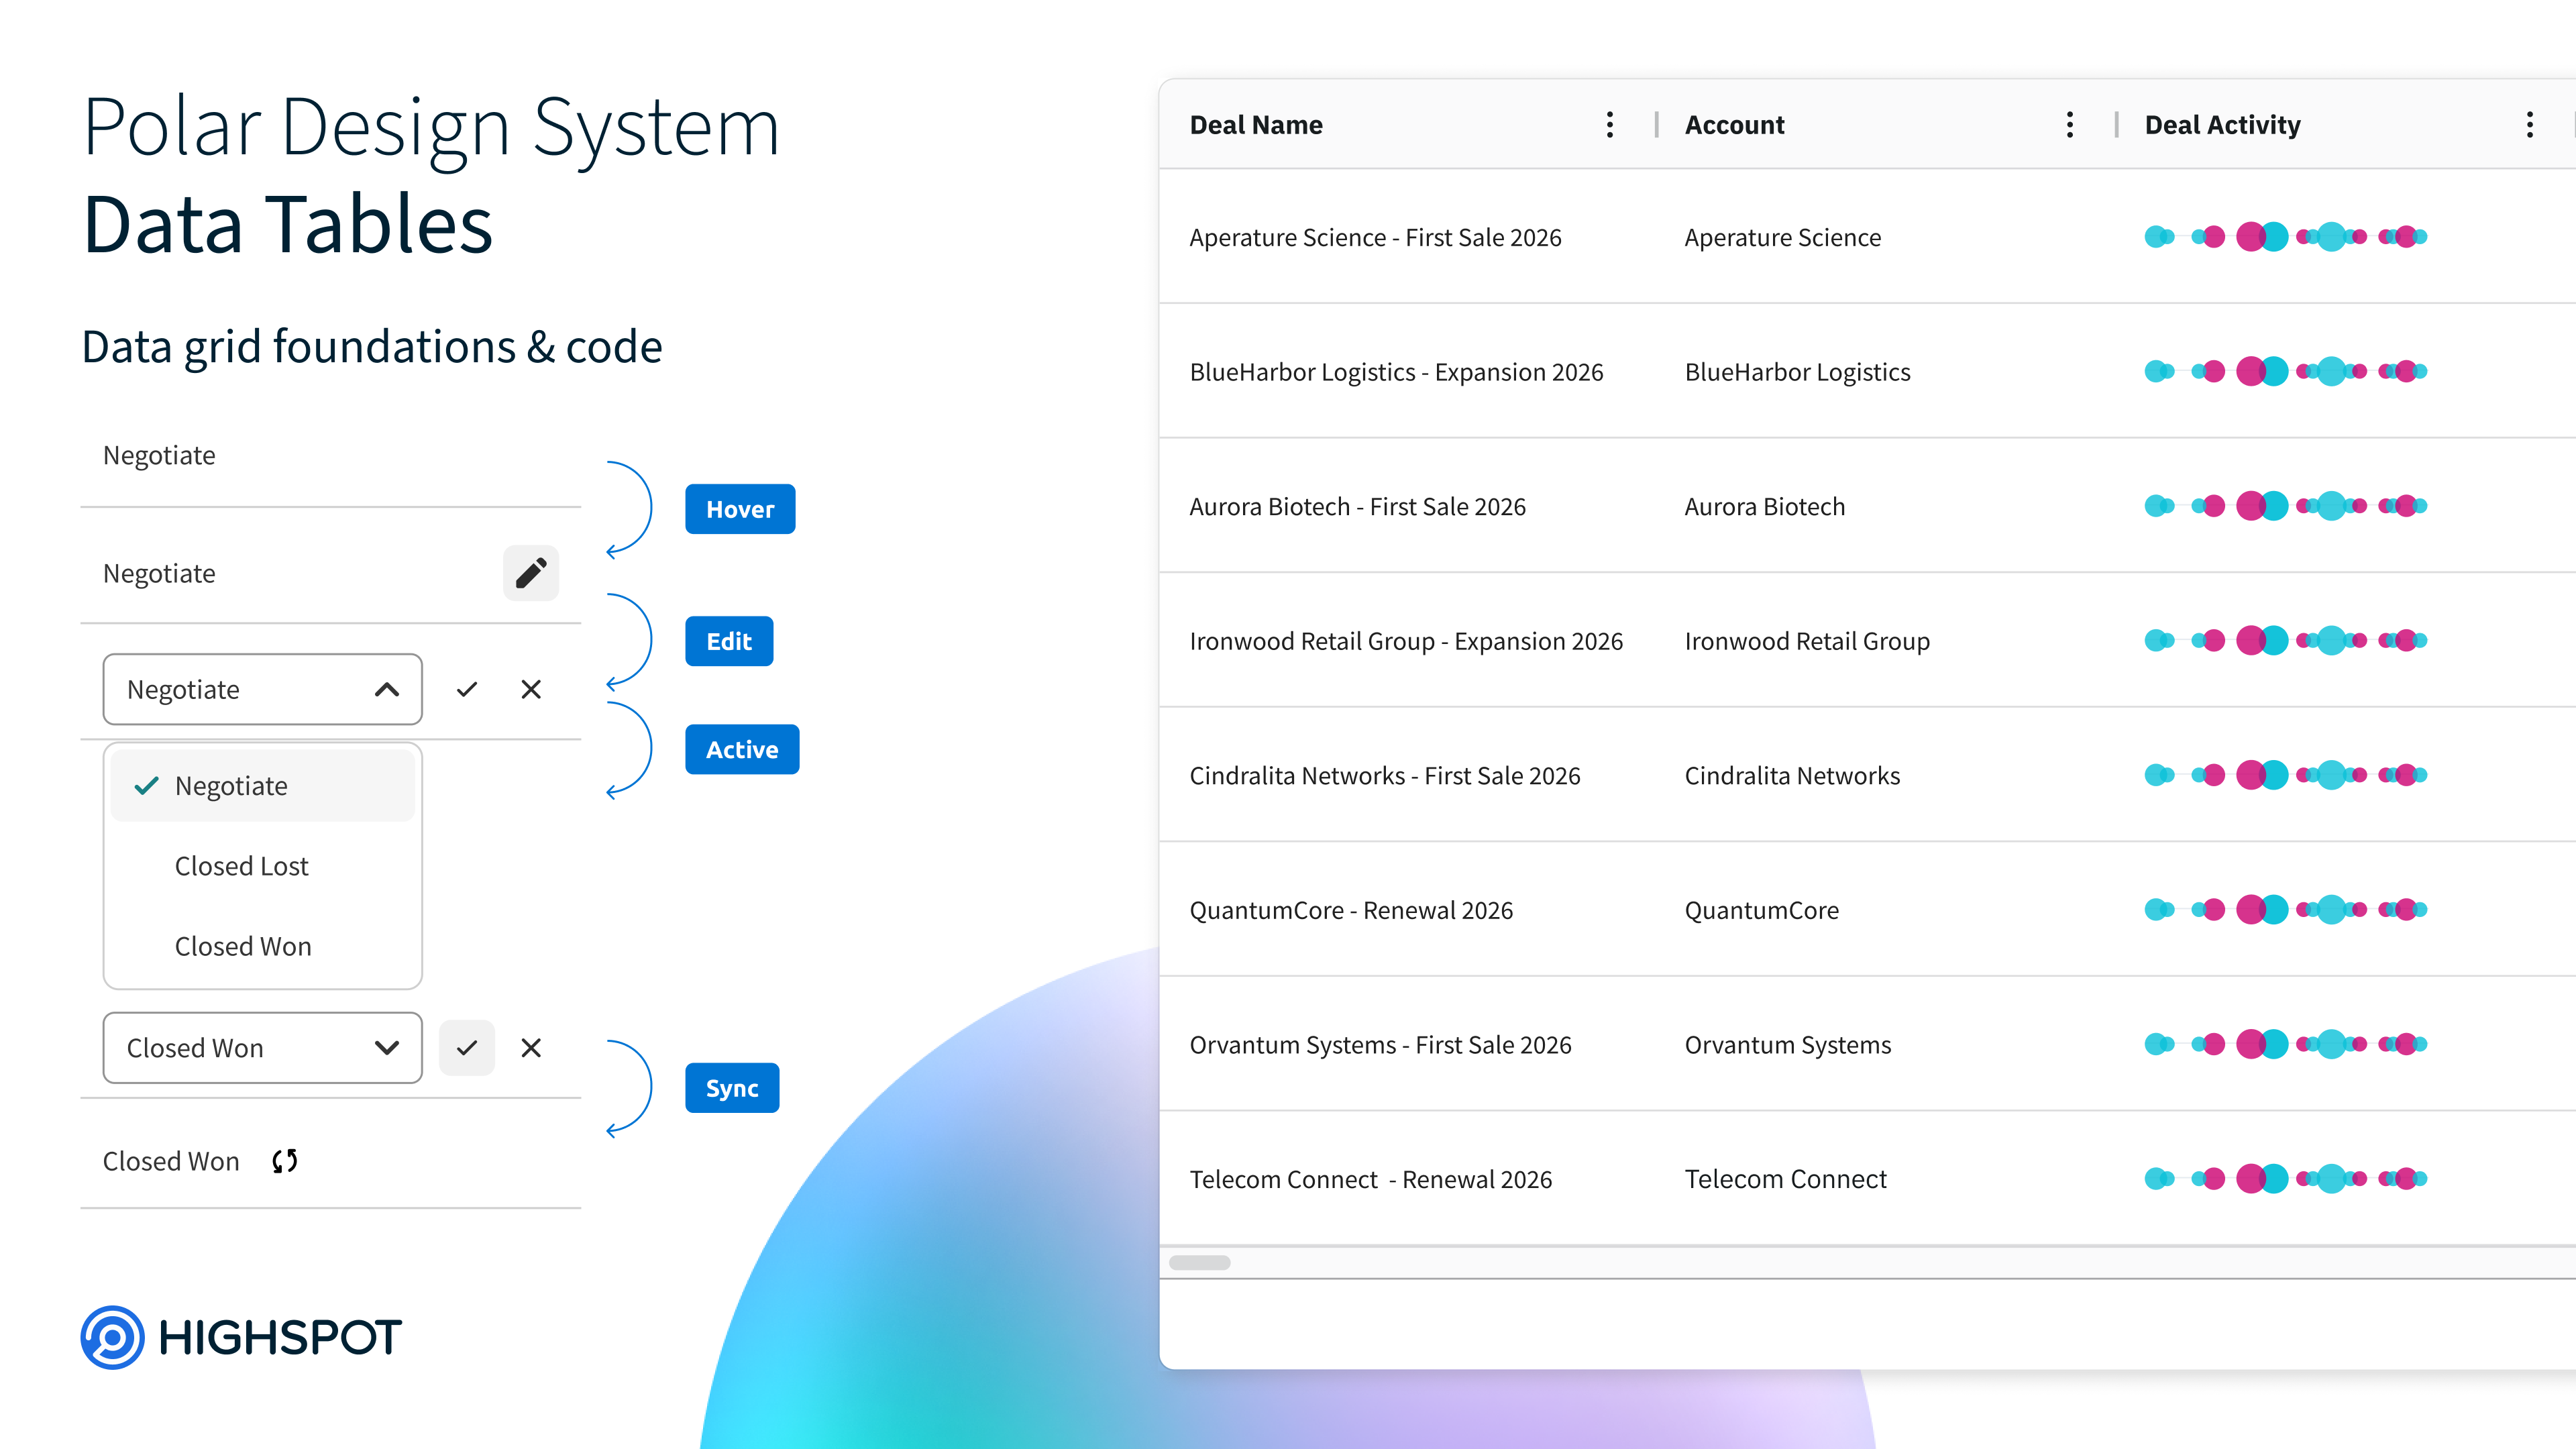Click the Sync label button
The width and height of the screenshot is (2576, 1449).
click(732, 1088)
